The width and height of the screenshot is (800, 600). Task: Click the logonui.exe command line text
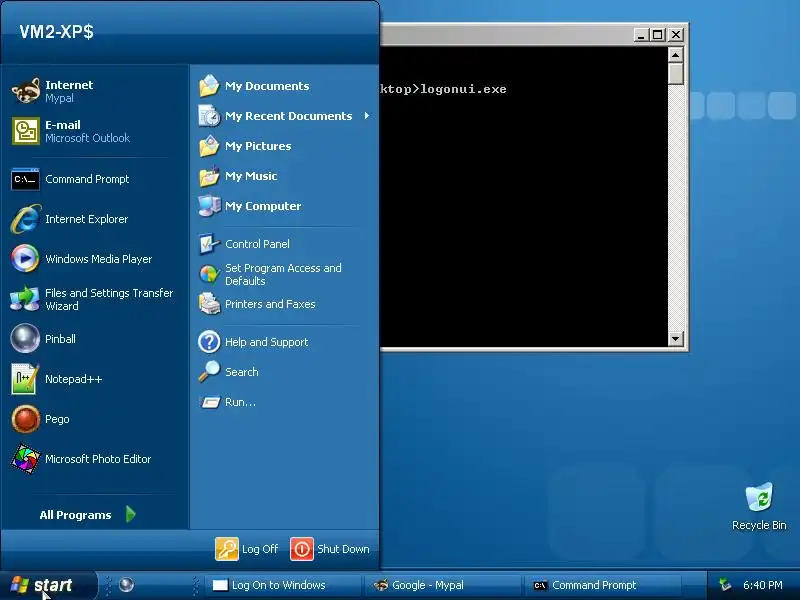click(463, 89)
